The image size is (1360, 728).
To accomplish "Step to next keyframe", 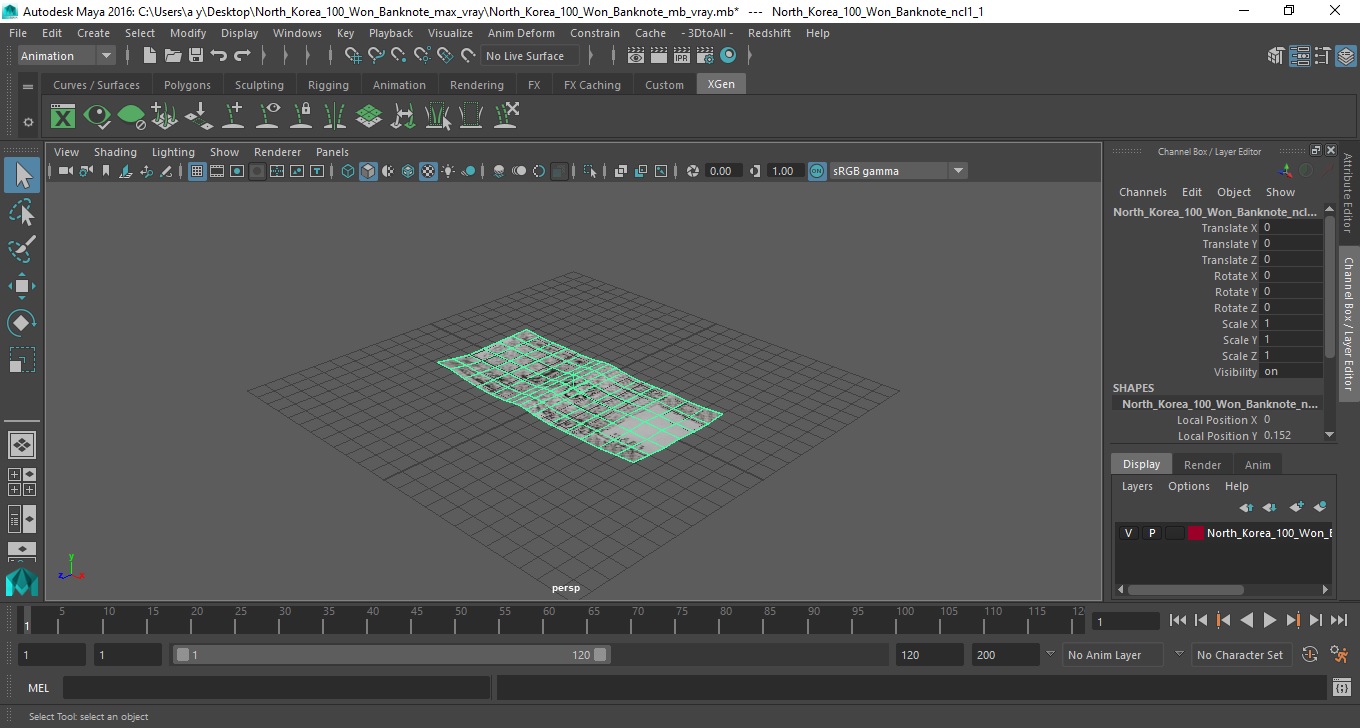I will pos(1292,620).
